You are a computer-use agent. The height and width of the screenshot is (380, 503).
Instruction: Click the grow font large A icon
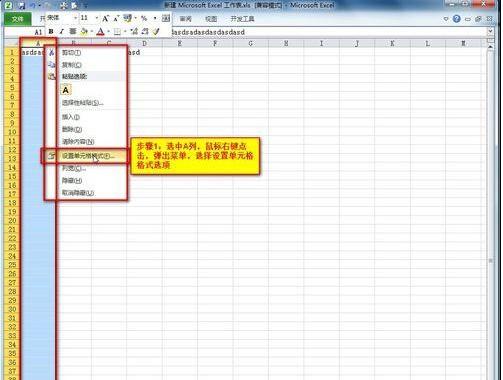click(x=105, y=18)
